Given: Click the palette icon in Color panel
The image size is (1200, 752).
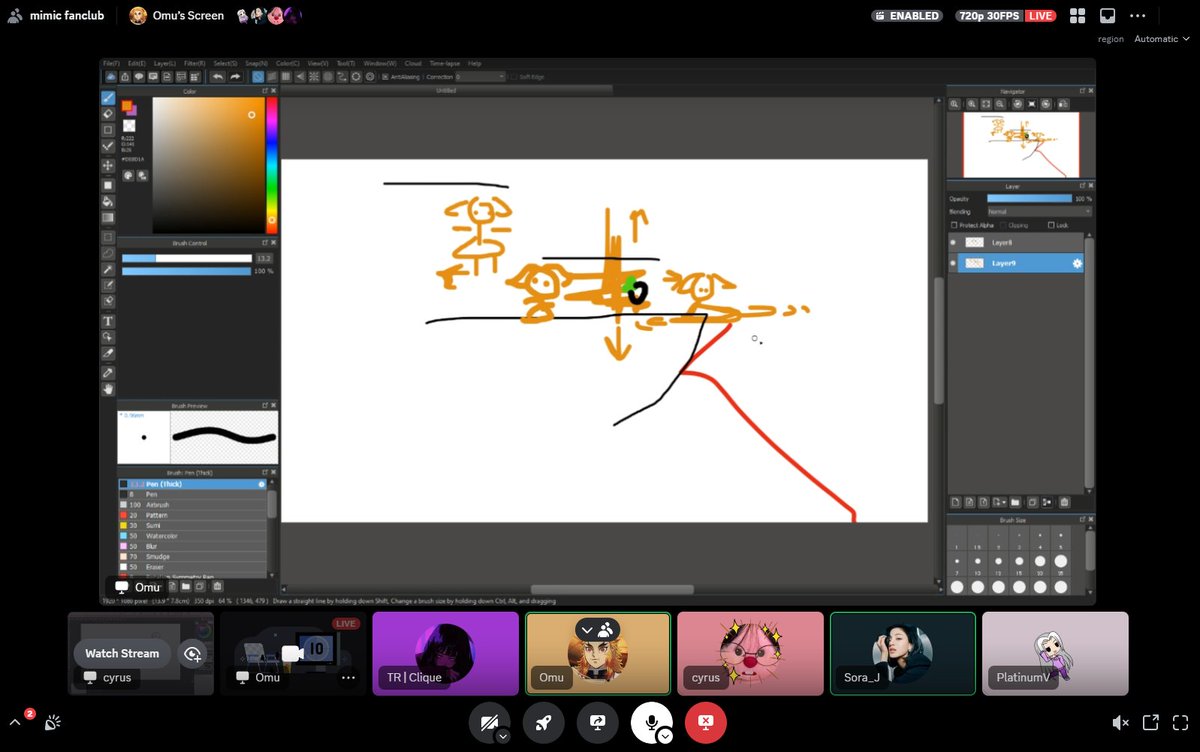Looking at the screenshot, I should point(129,176).
